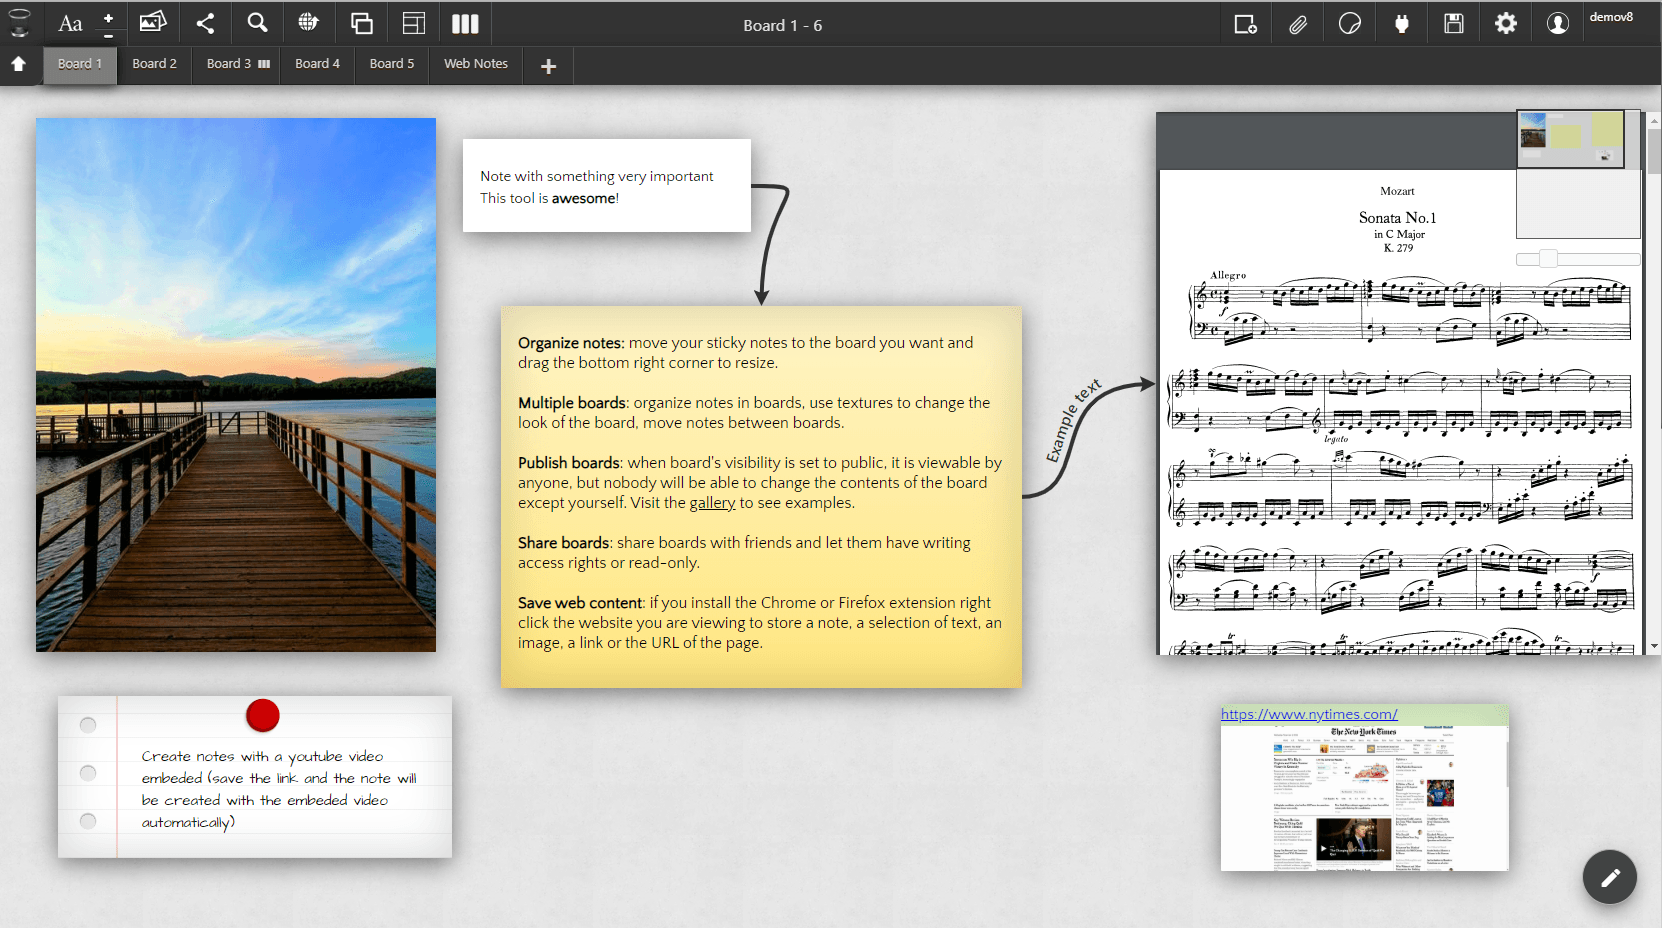
Task: Click the three-column layout icon
Action: pos(465,23)
